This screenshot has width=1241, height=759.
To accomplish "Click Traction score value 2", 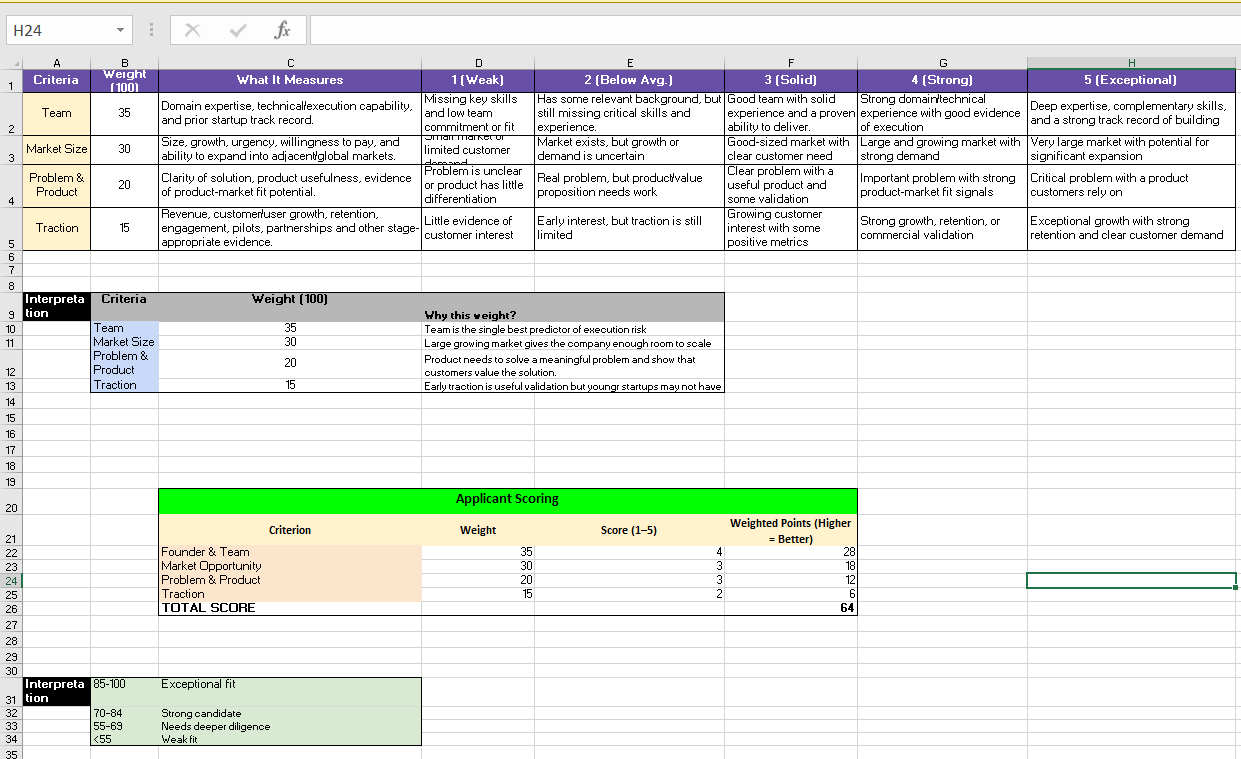I will (629, 594).
